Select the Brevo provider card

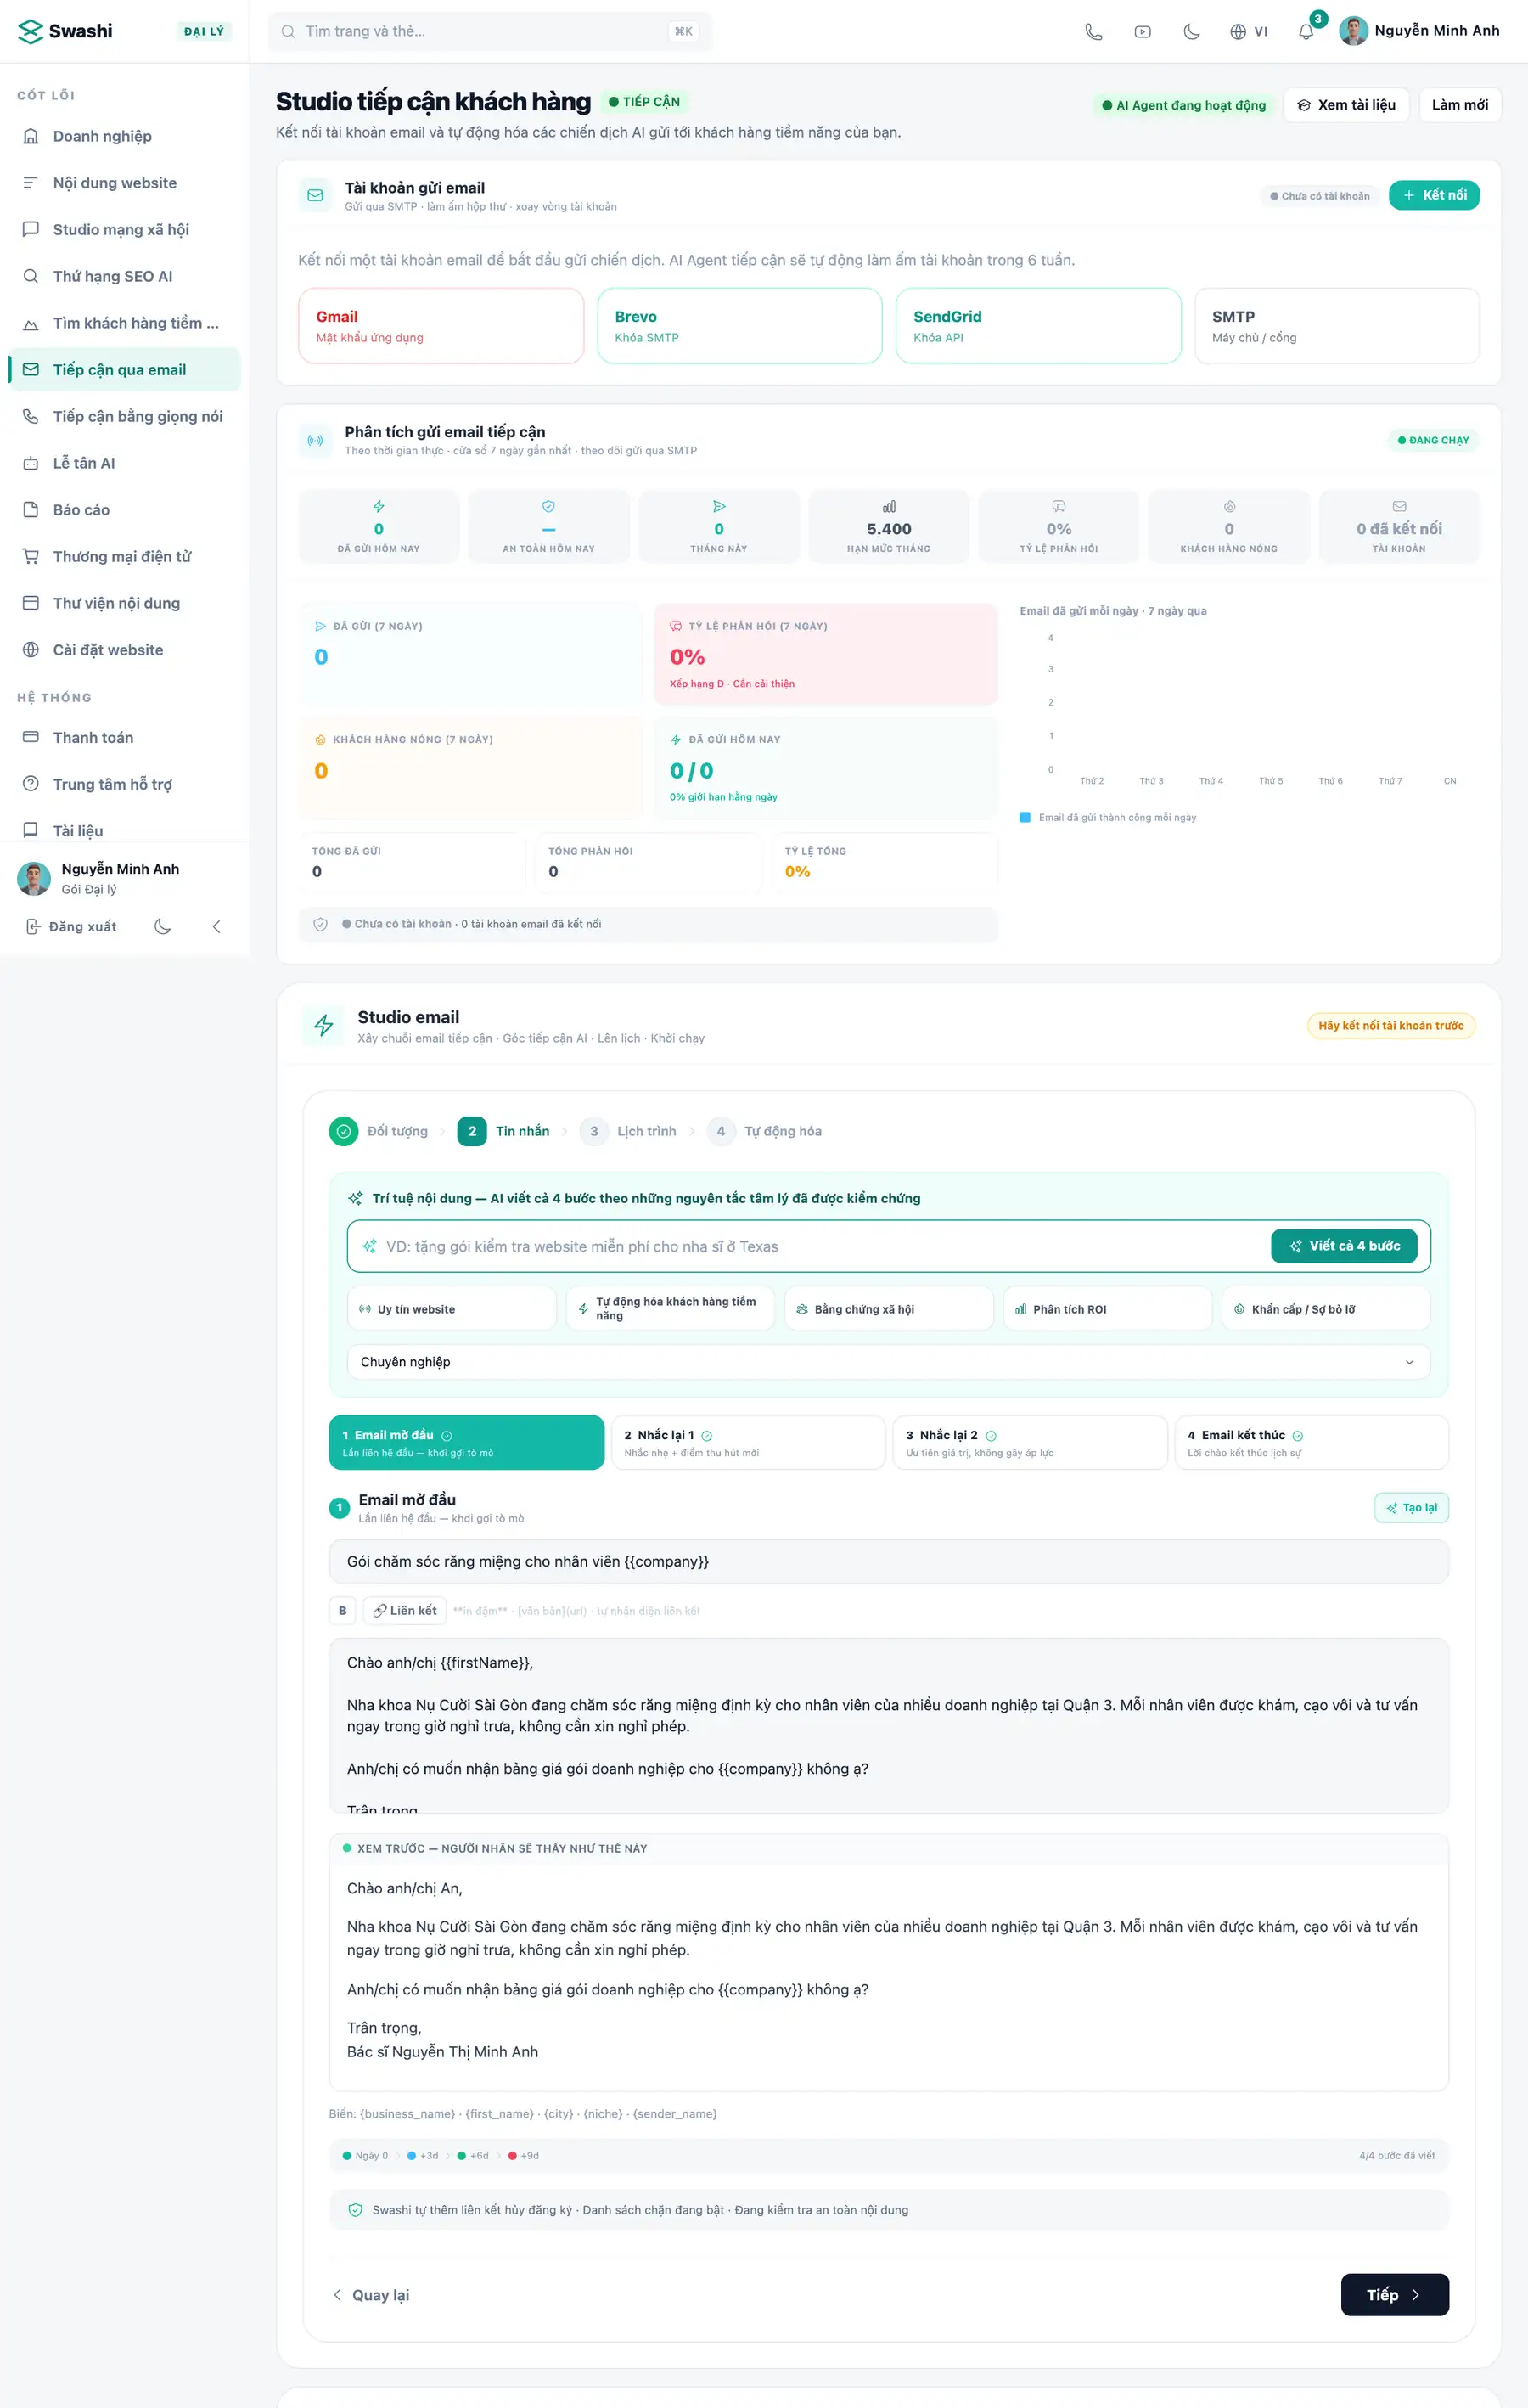740,326
